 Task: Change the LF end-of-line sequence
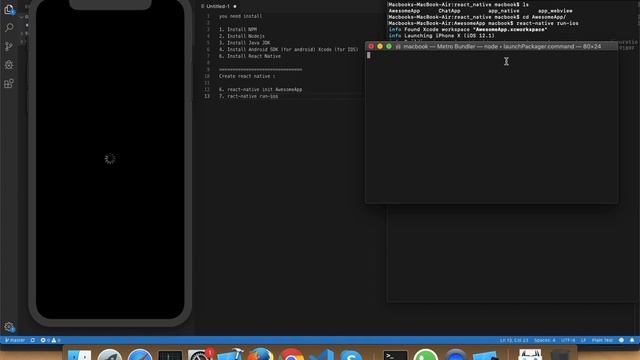coord(583,340)
